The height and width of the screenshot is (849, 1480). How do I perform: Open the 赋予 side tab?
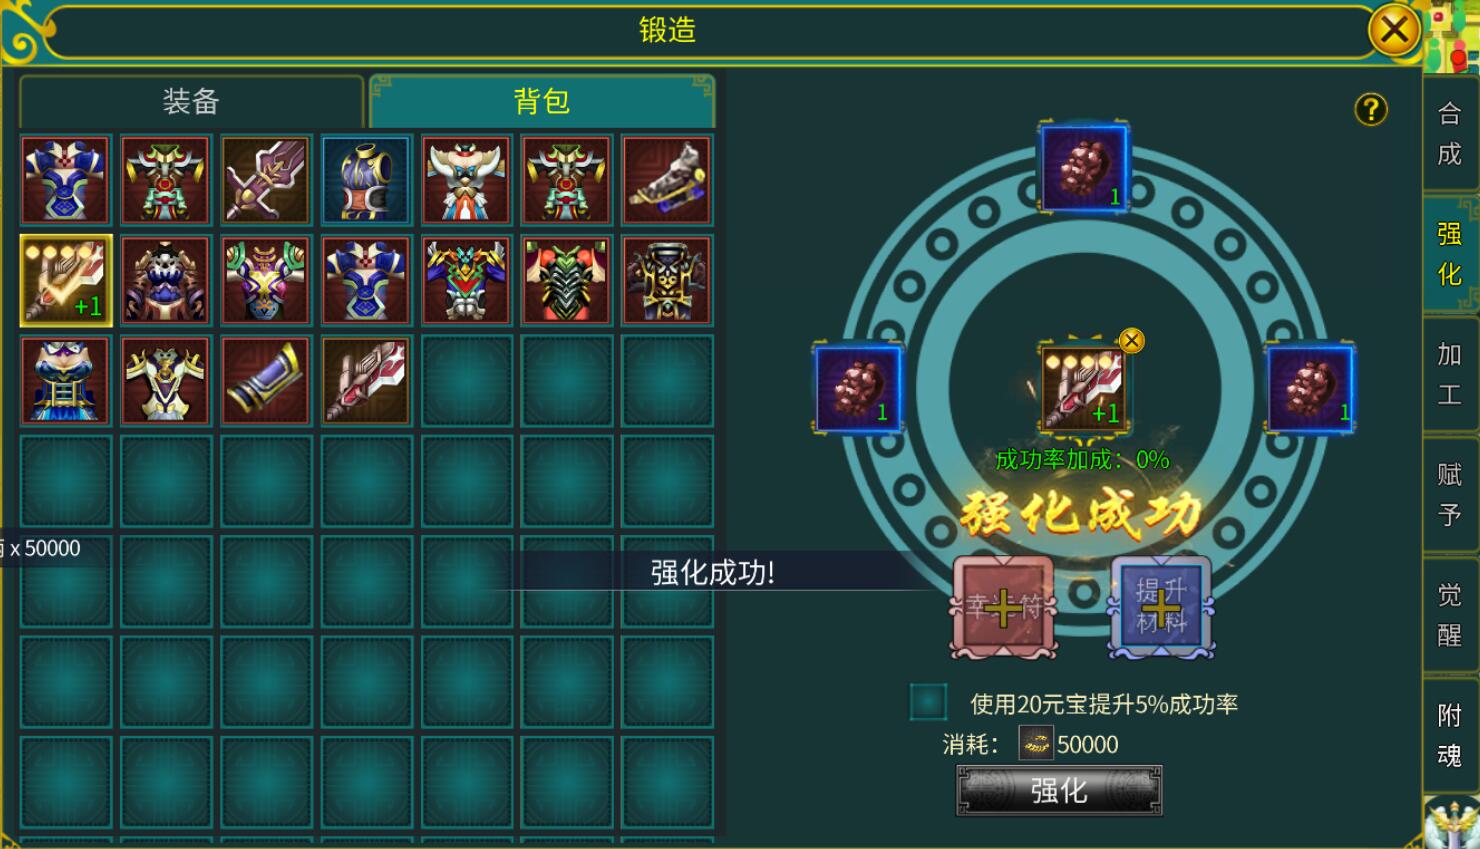[1449, 494]
